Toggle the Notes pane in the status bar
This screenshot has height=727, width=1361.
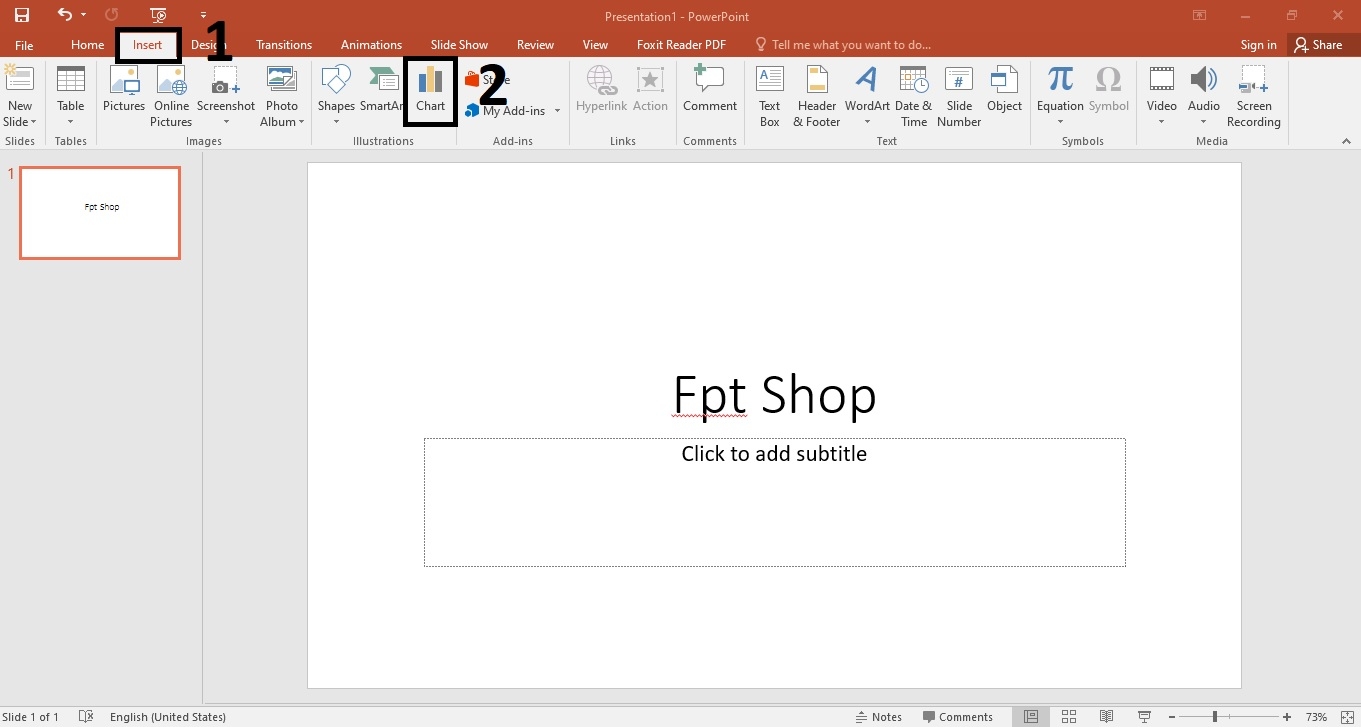[878, 717]
